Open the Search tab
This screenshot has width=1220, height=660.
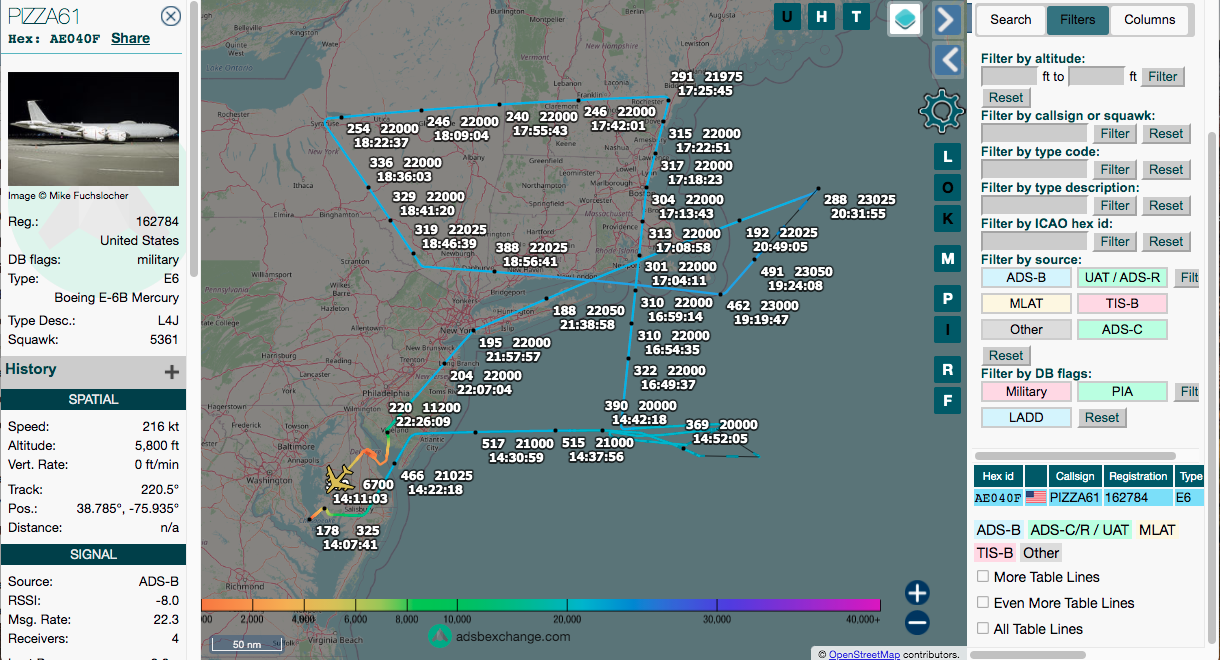pyautogui.click(x=1011, y=20)
